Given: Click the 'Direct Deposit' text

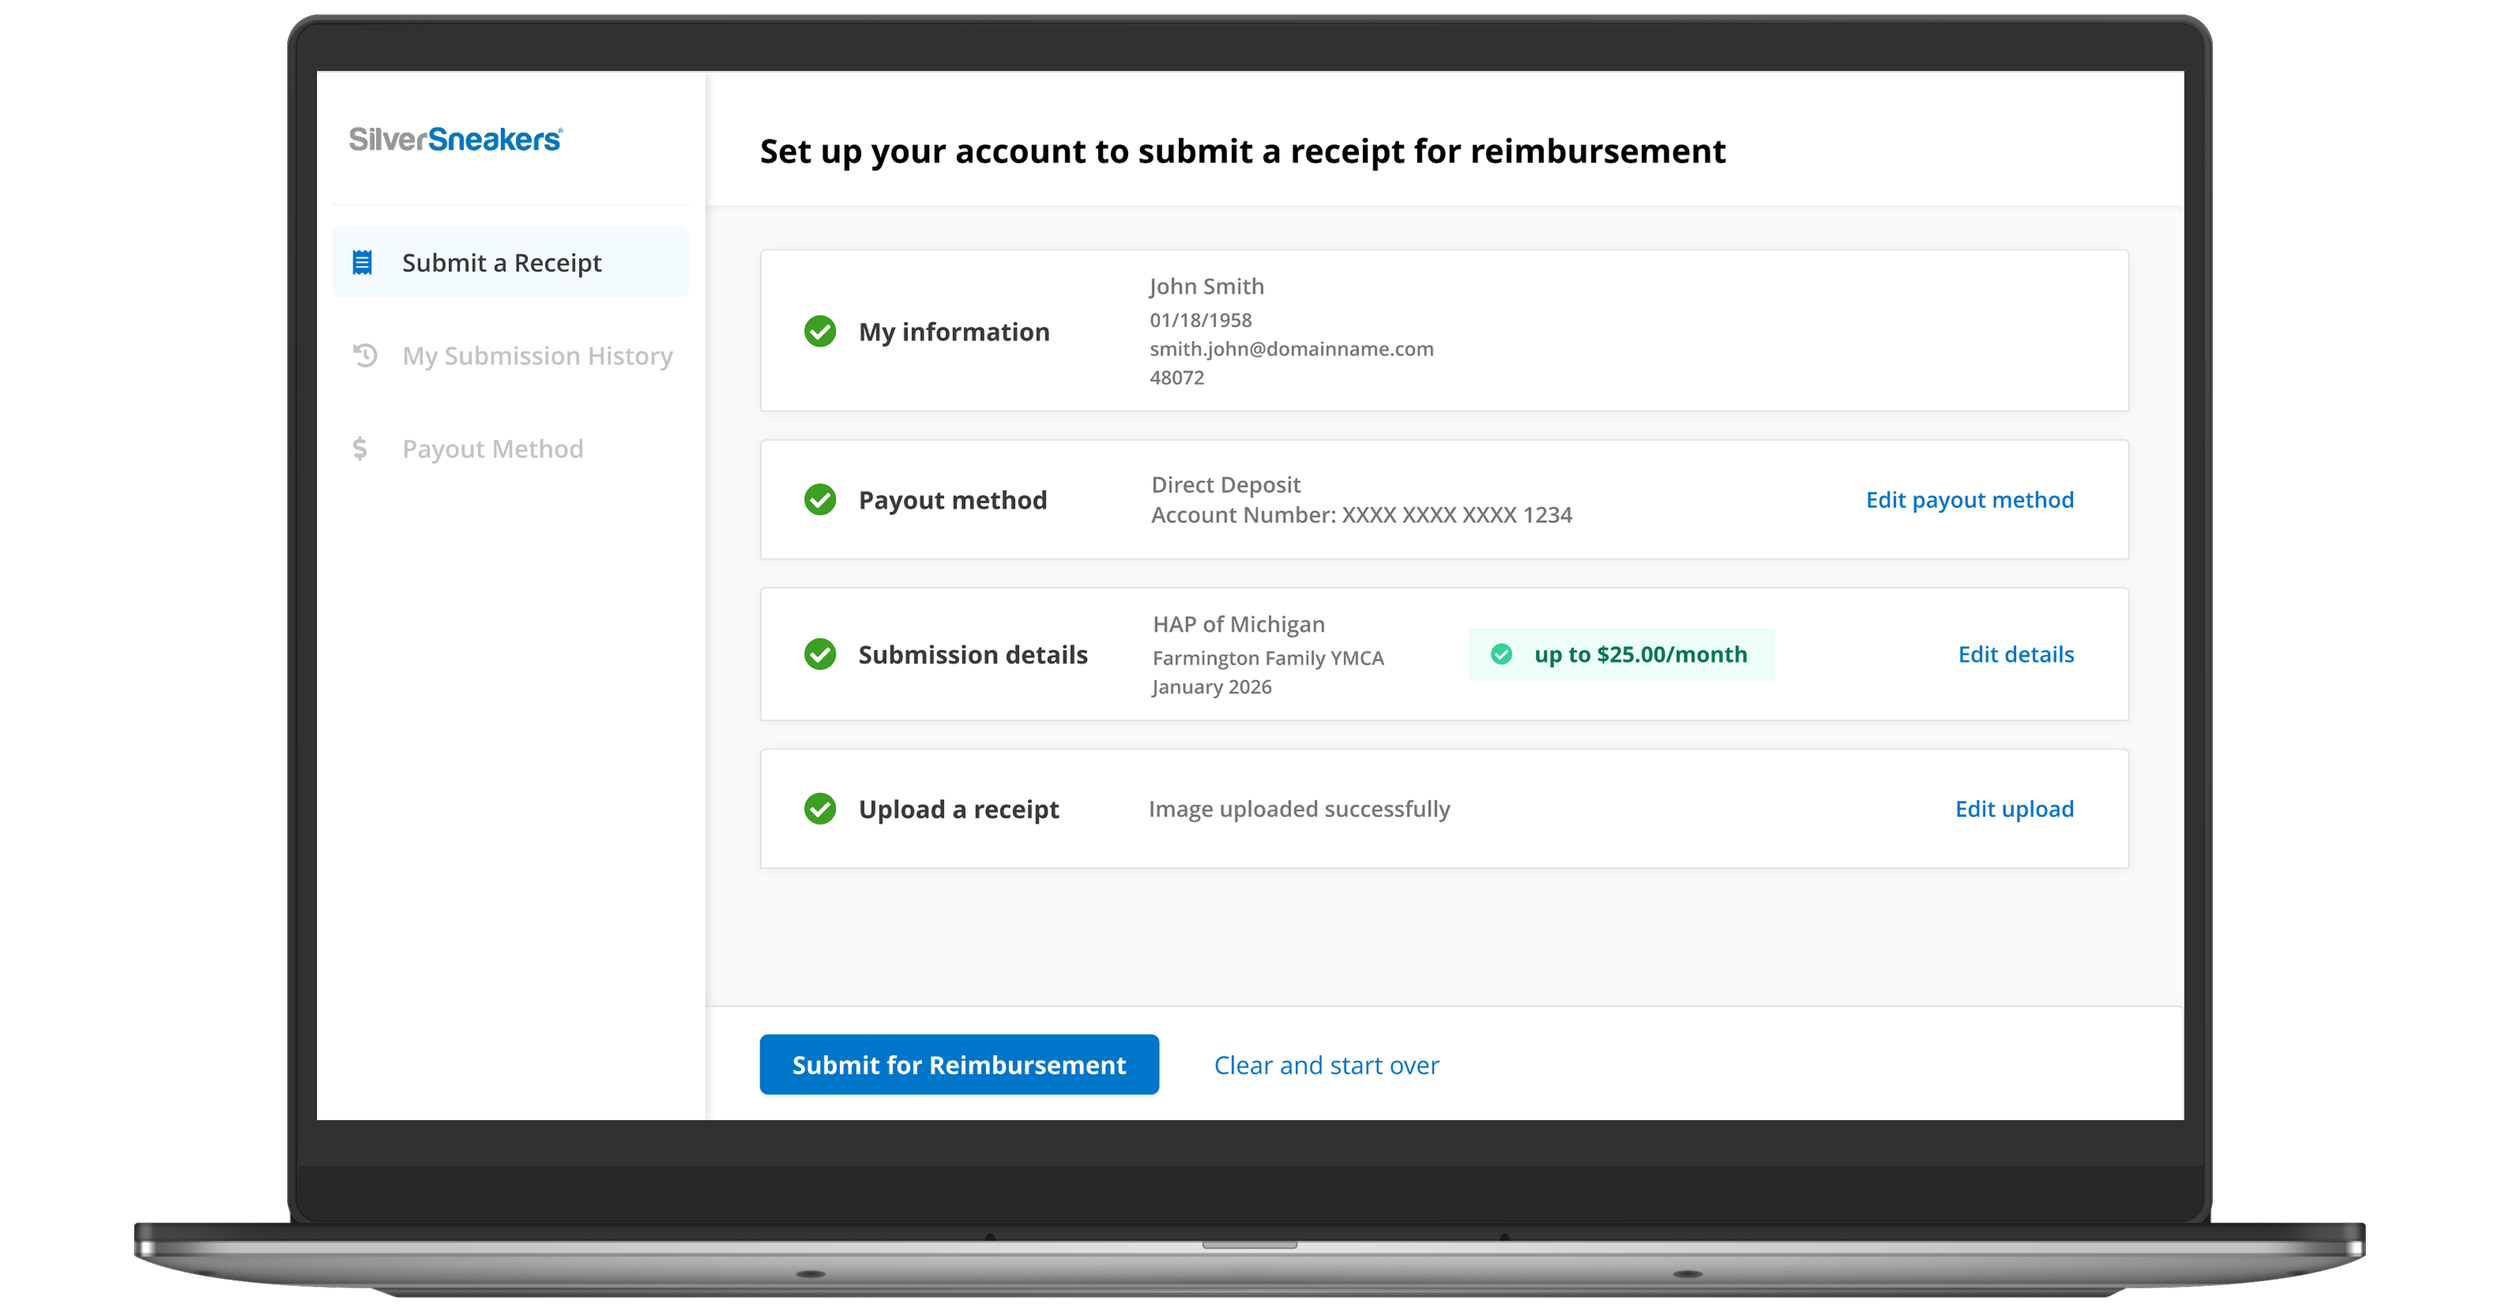Looking at the screenshot, I should (1225, 485).
